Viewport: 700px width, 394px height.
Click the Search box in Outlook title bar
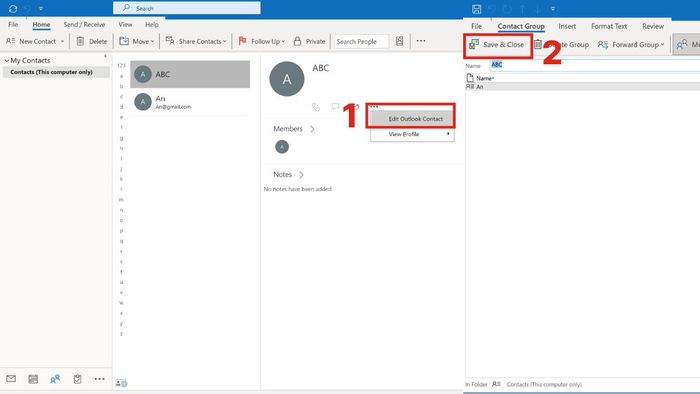tap(187, 8)
